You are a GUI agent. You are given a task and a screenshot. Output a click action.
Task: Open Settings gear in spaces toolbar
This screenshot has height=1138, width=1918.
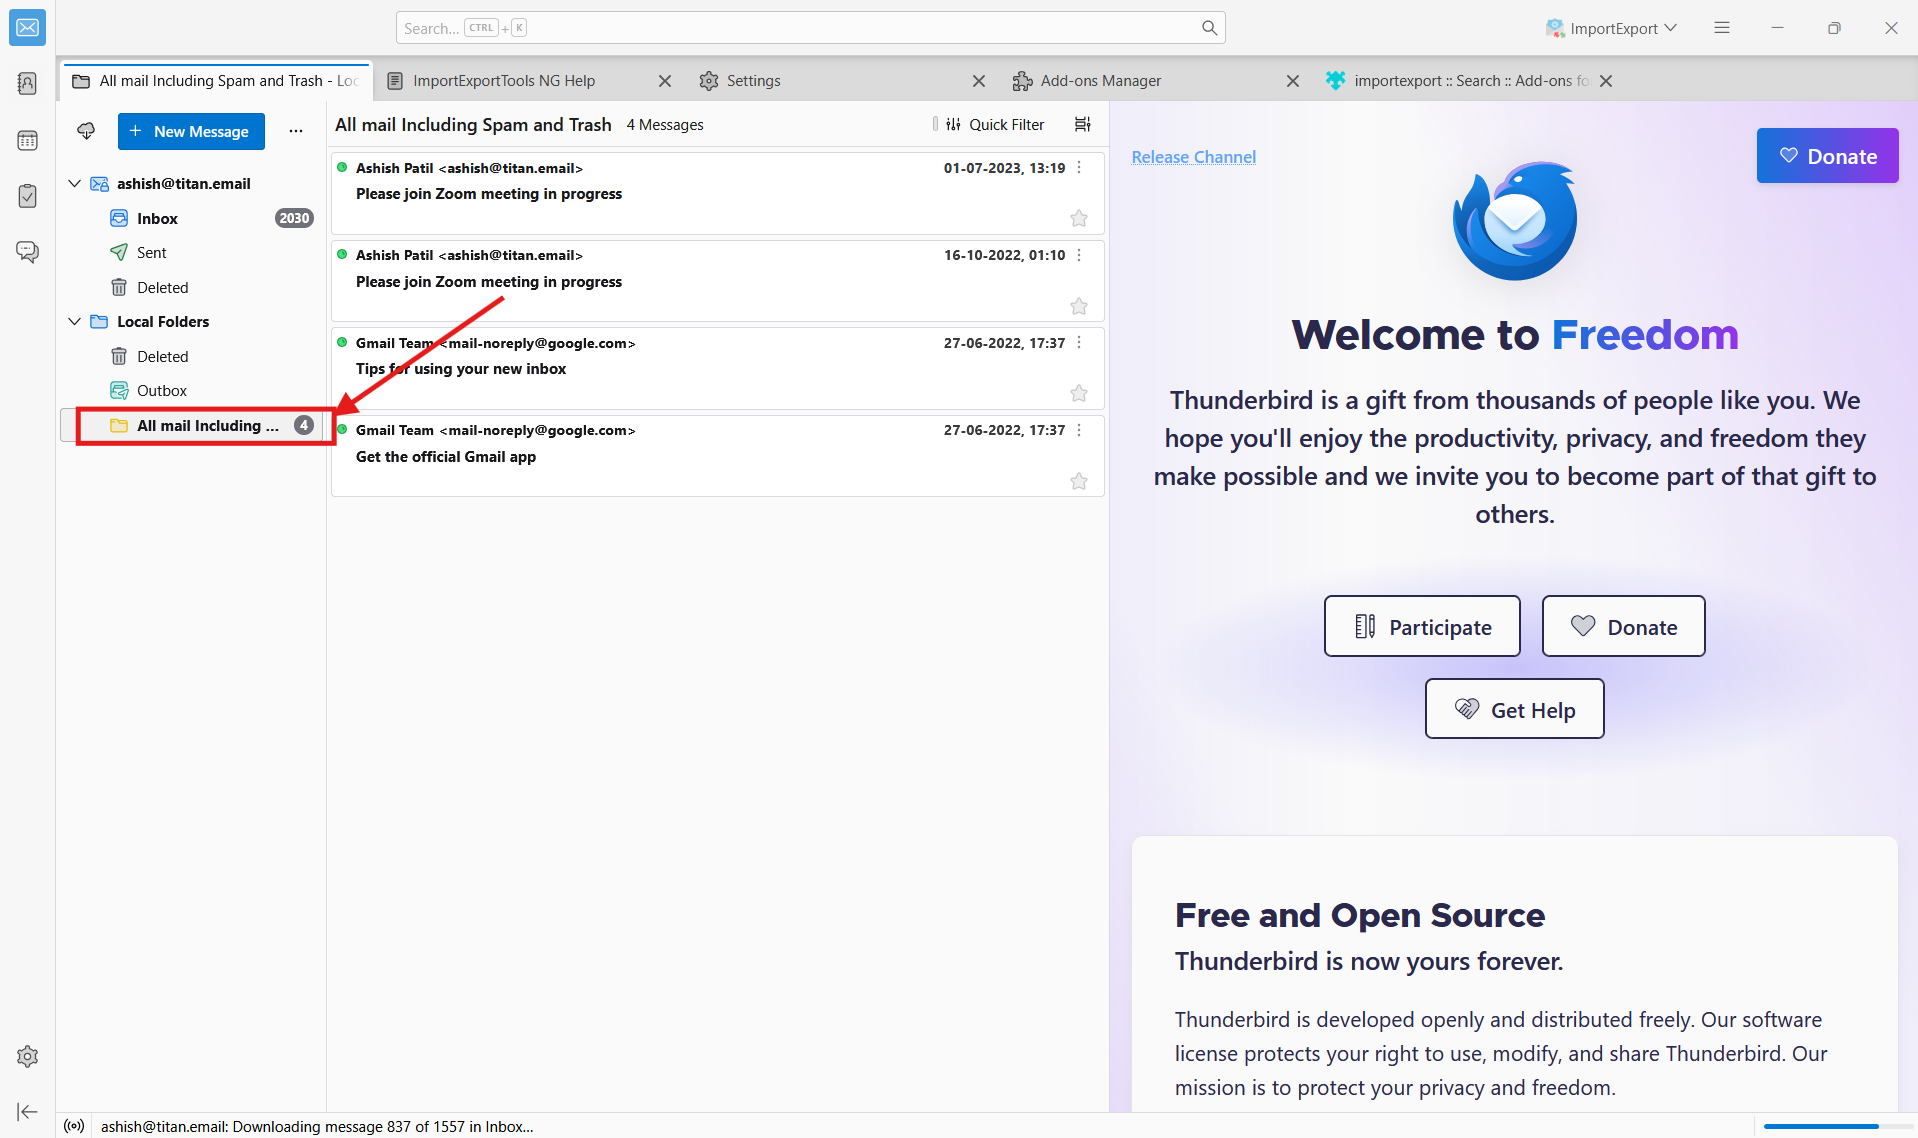[27, 1056]
